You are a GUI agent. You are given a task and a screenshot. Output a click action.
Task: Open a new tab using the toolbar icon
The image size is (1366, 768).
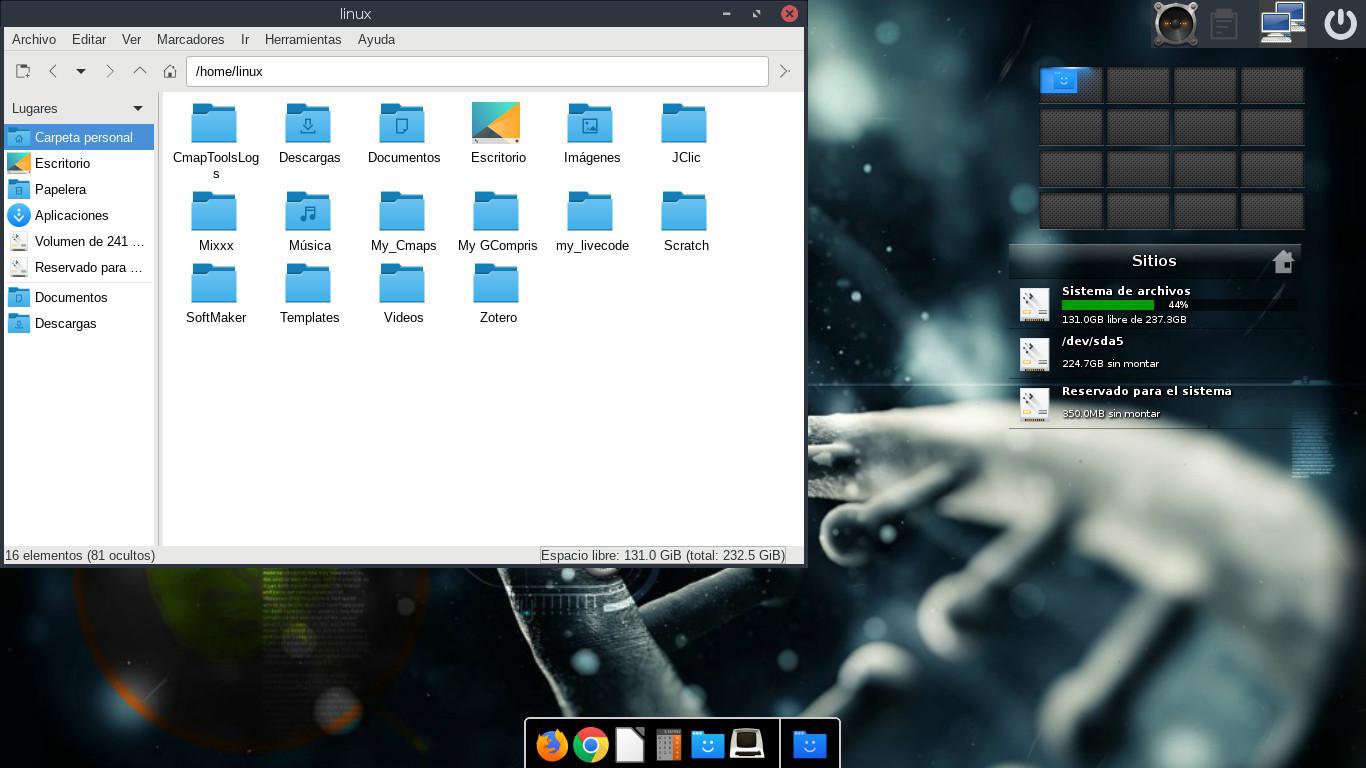[22, 71]
